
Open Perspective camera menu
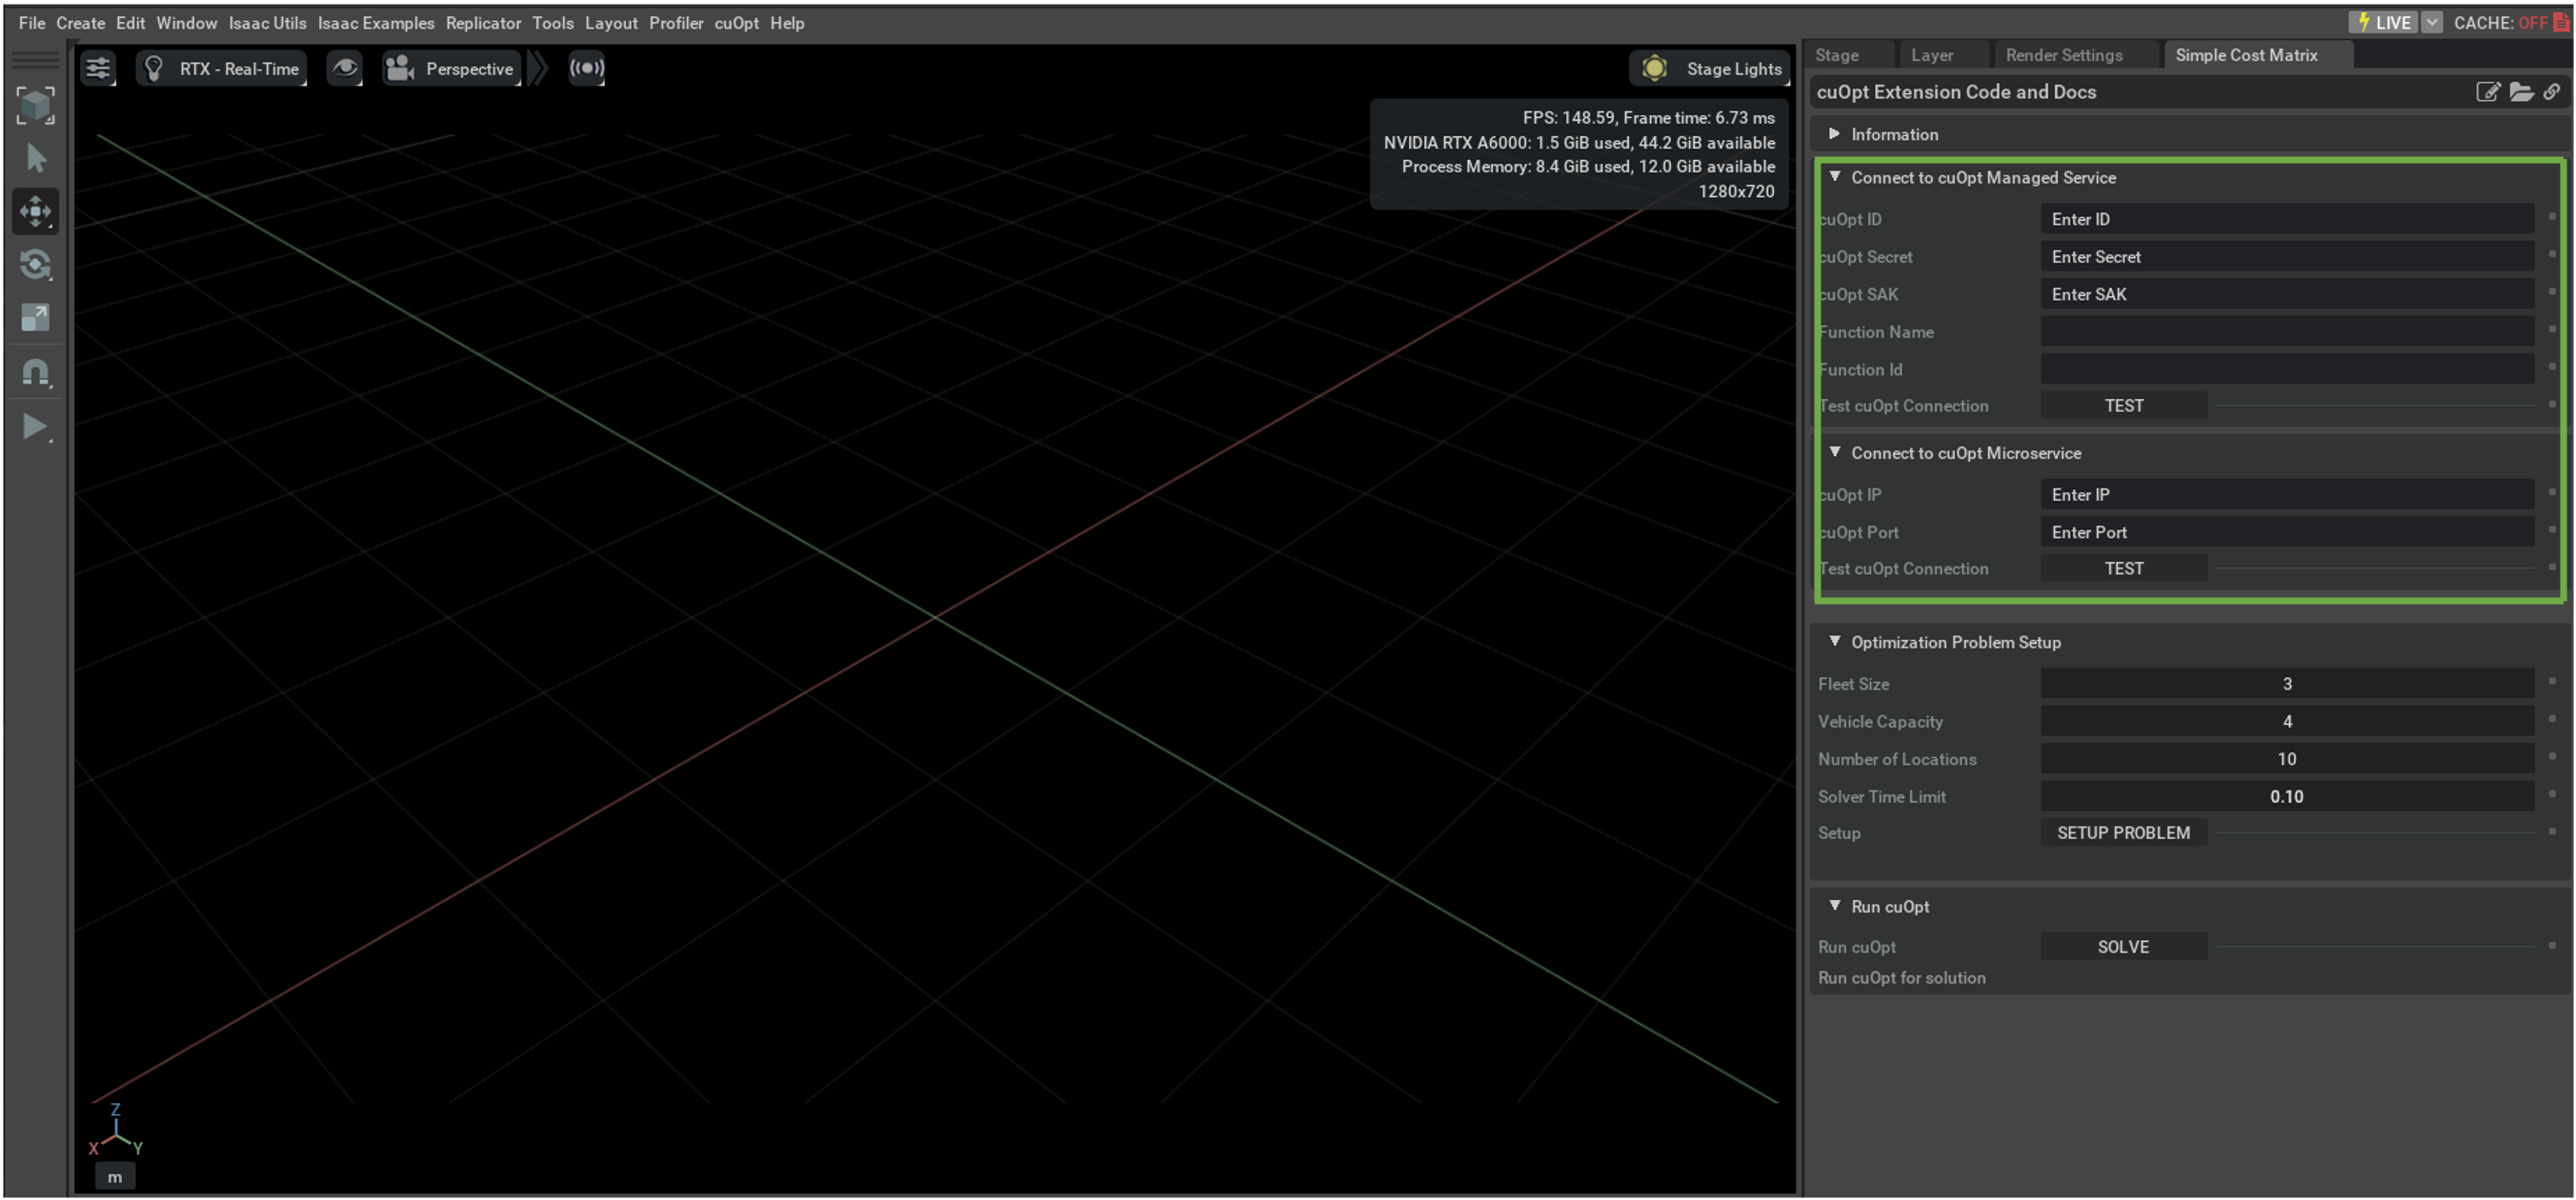(469, 69)
